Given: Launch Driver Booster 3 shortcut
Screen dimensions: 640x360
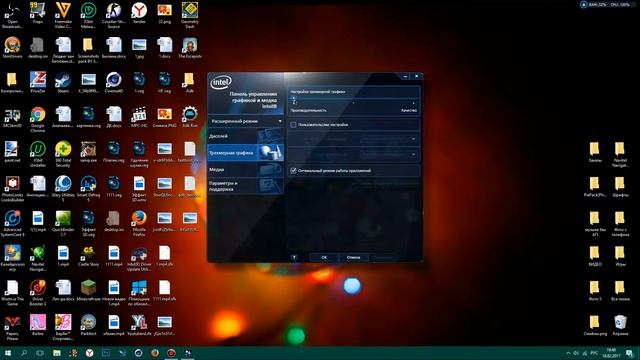Looking at the screenshot, I should click(x=38, y=292).
